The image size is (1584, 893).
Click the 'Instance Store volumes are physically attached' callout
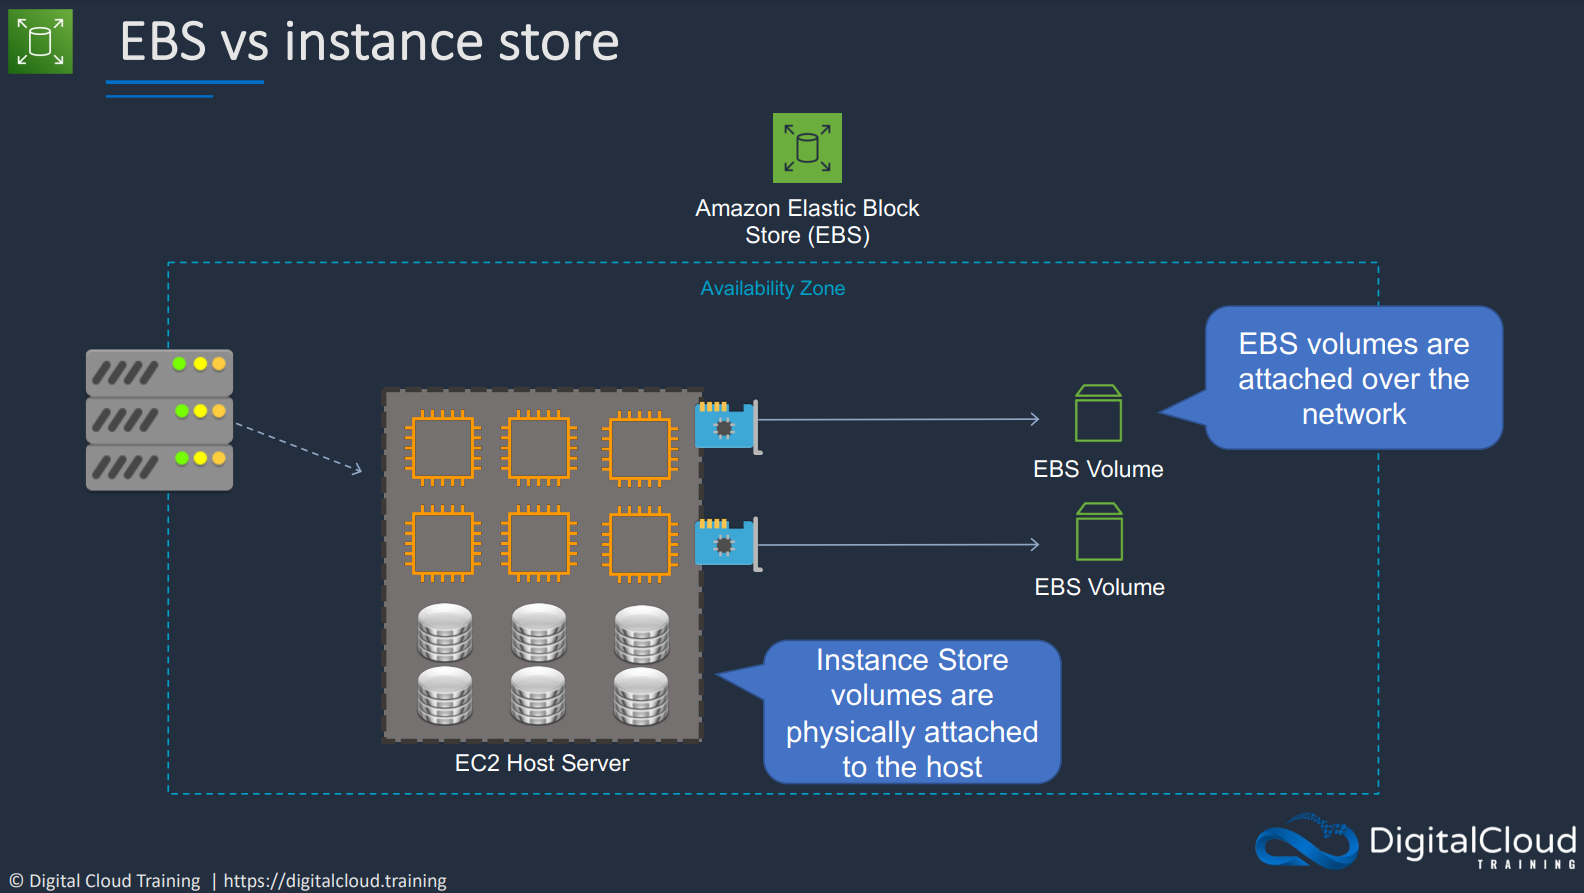pos(912,712)
